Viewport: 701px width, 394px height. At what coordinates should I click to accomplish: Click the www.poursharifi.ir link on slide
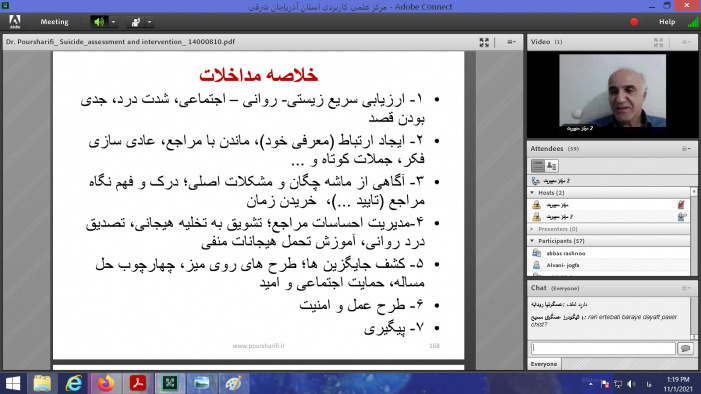tap(258, 346)
